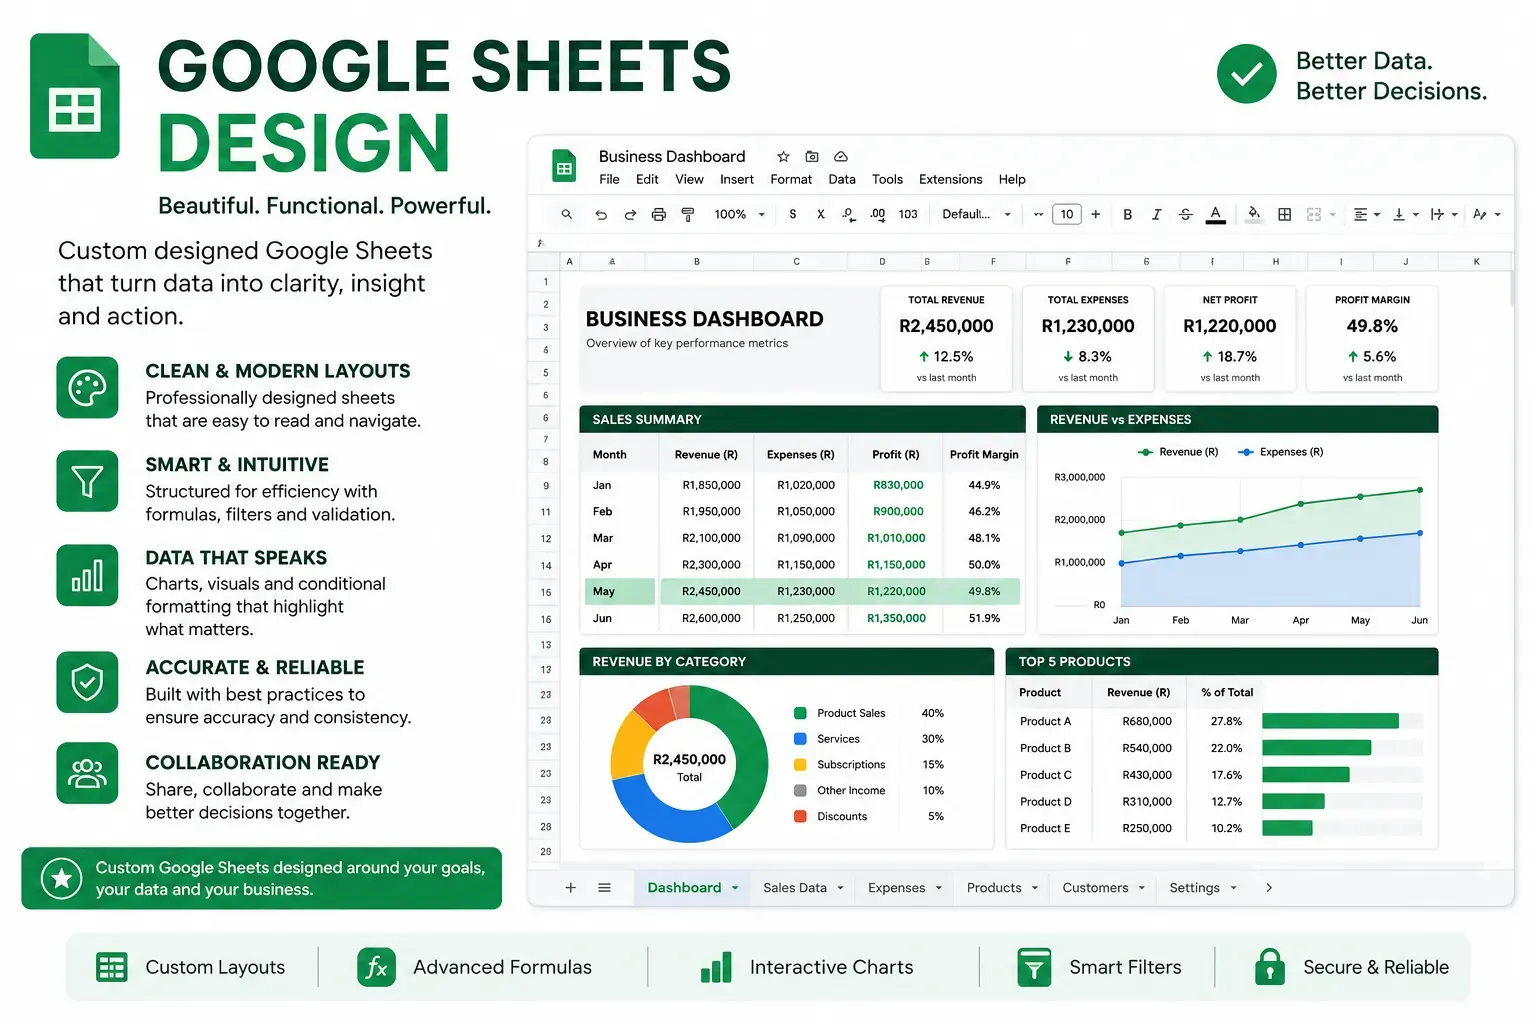Open the Edit menu
Viewport: 1536px width, 1024px height.
tap(647, 180)
